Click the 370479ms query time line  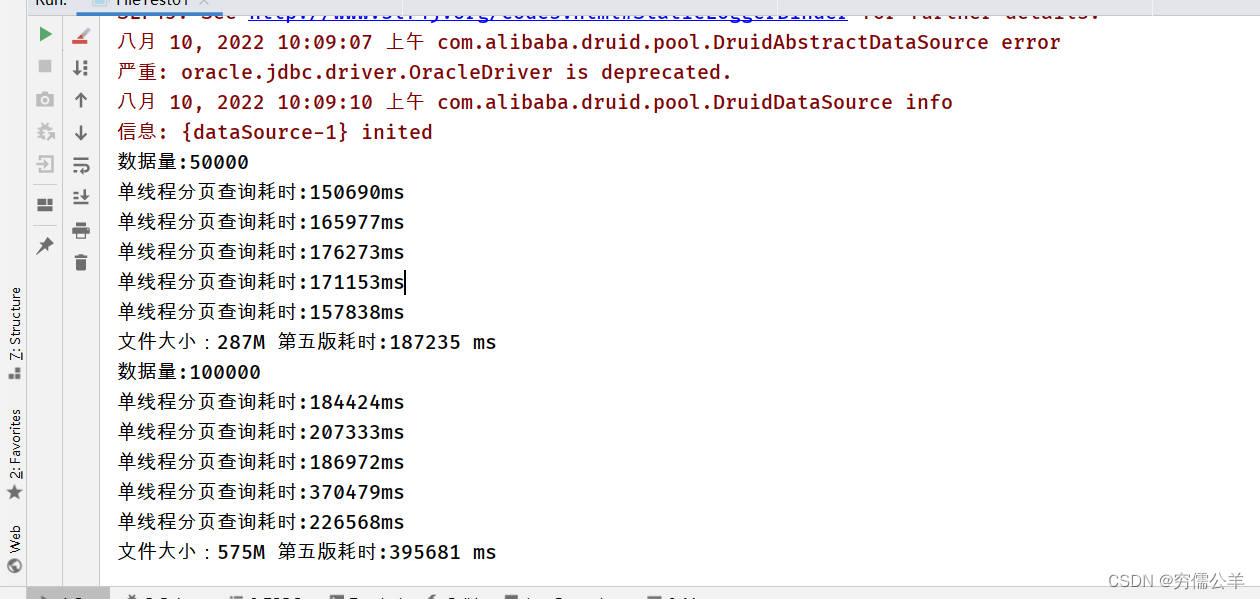pyautogui.click(x=261, y=493)
